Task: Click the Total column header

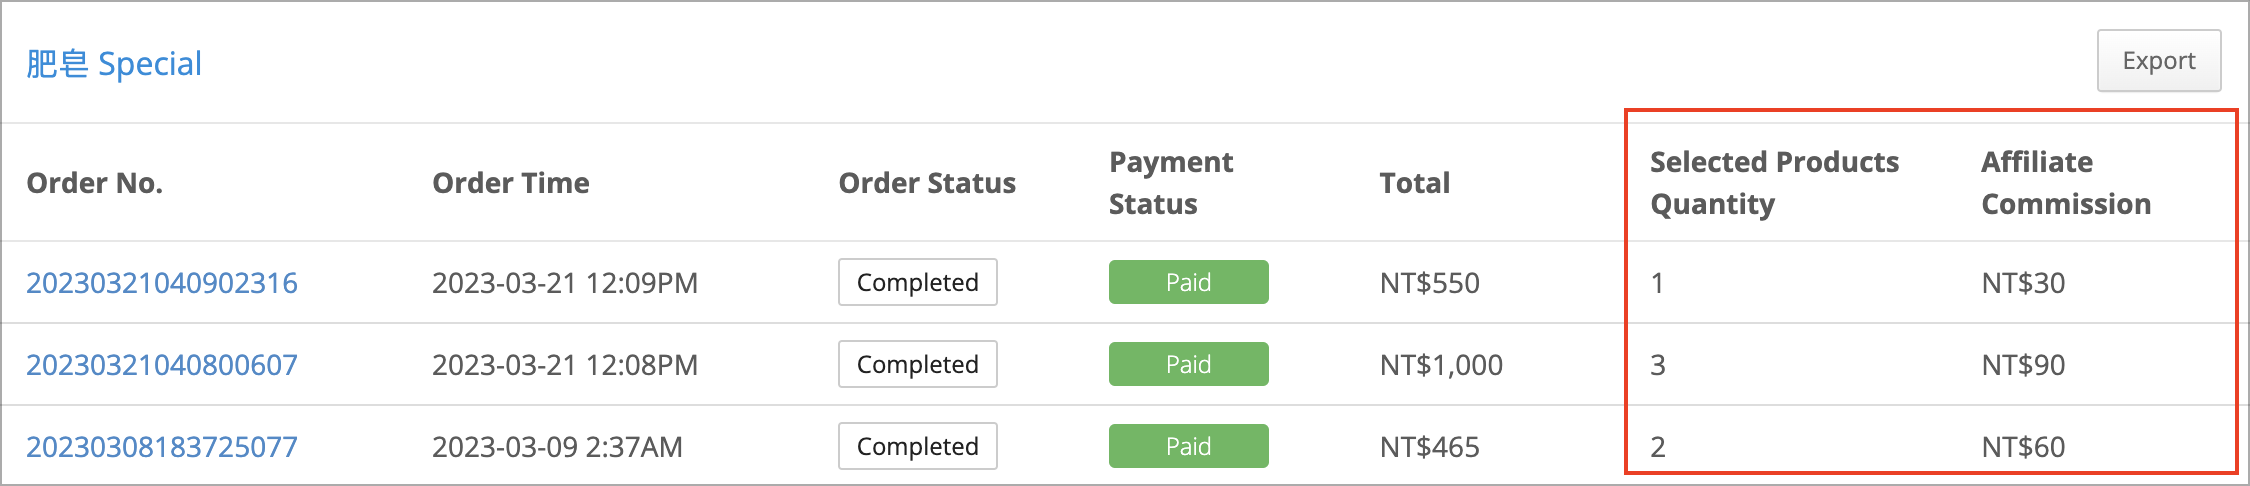Action: coord(1415,183)
